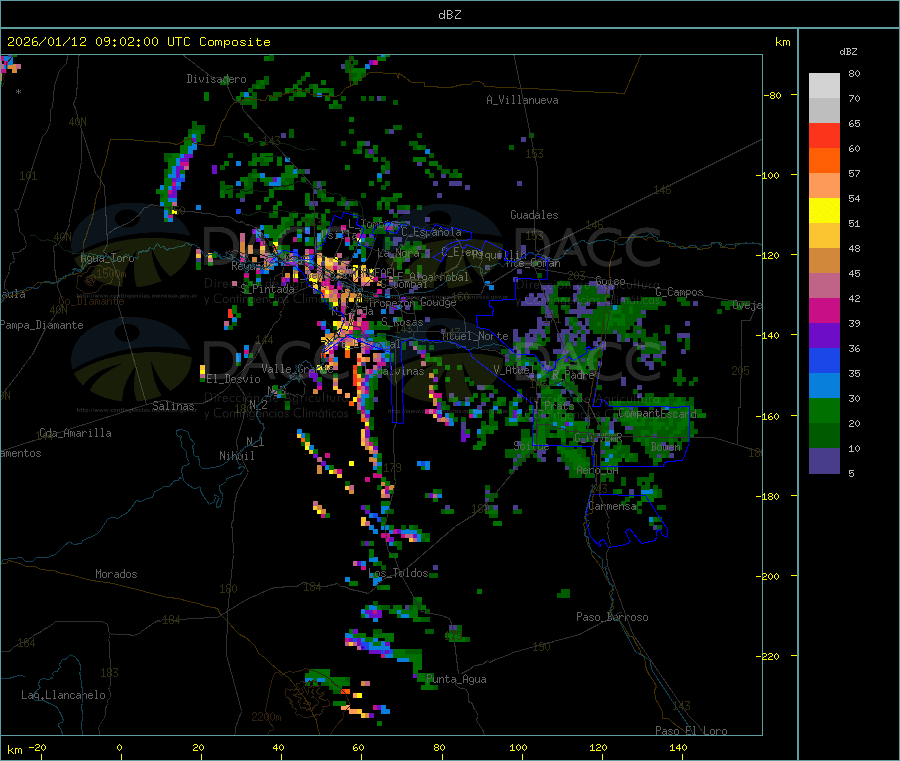The image size is (900, 761).
Task: Click the 60 dBZ orange legend swatch
Action: pyautogui.click(x=824, y=161)
